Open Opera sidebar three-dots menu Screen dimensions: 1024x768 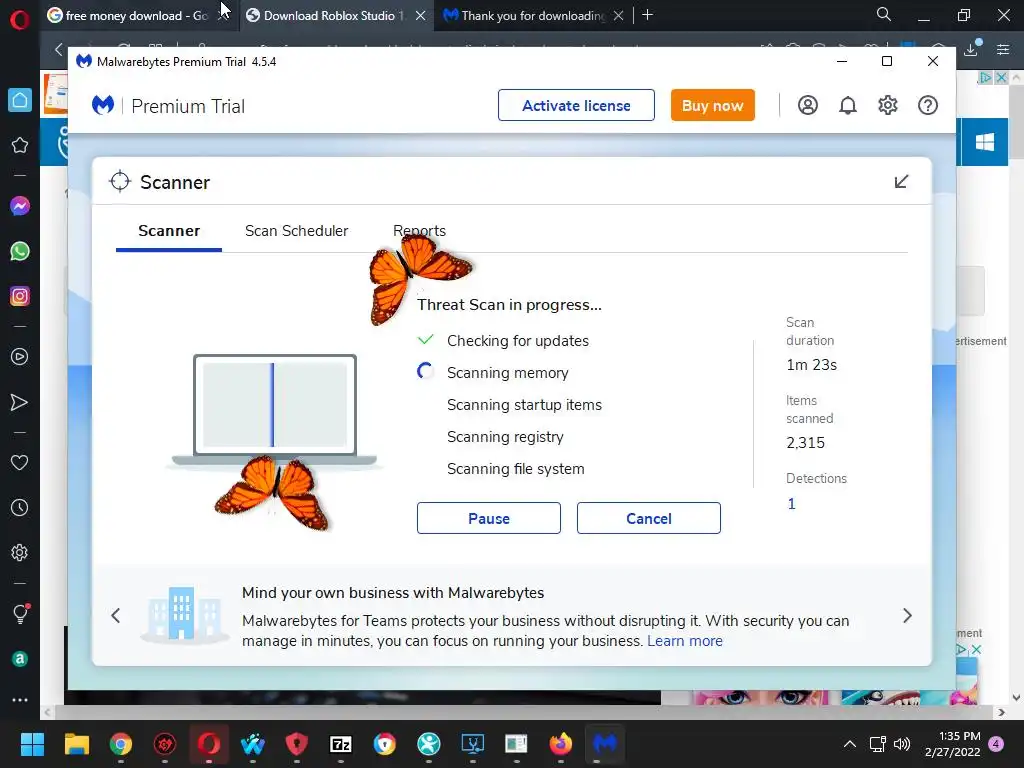pos(20,699)
